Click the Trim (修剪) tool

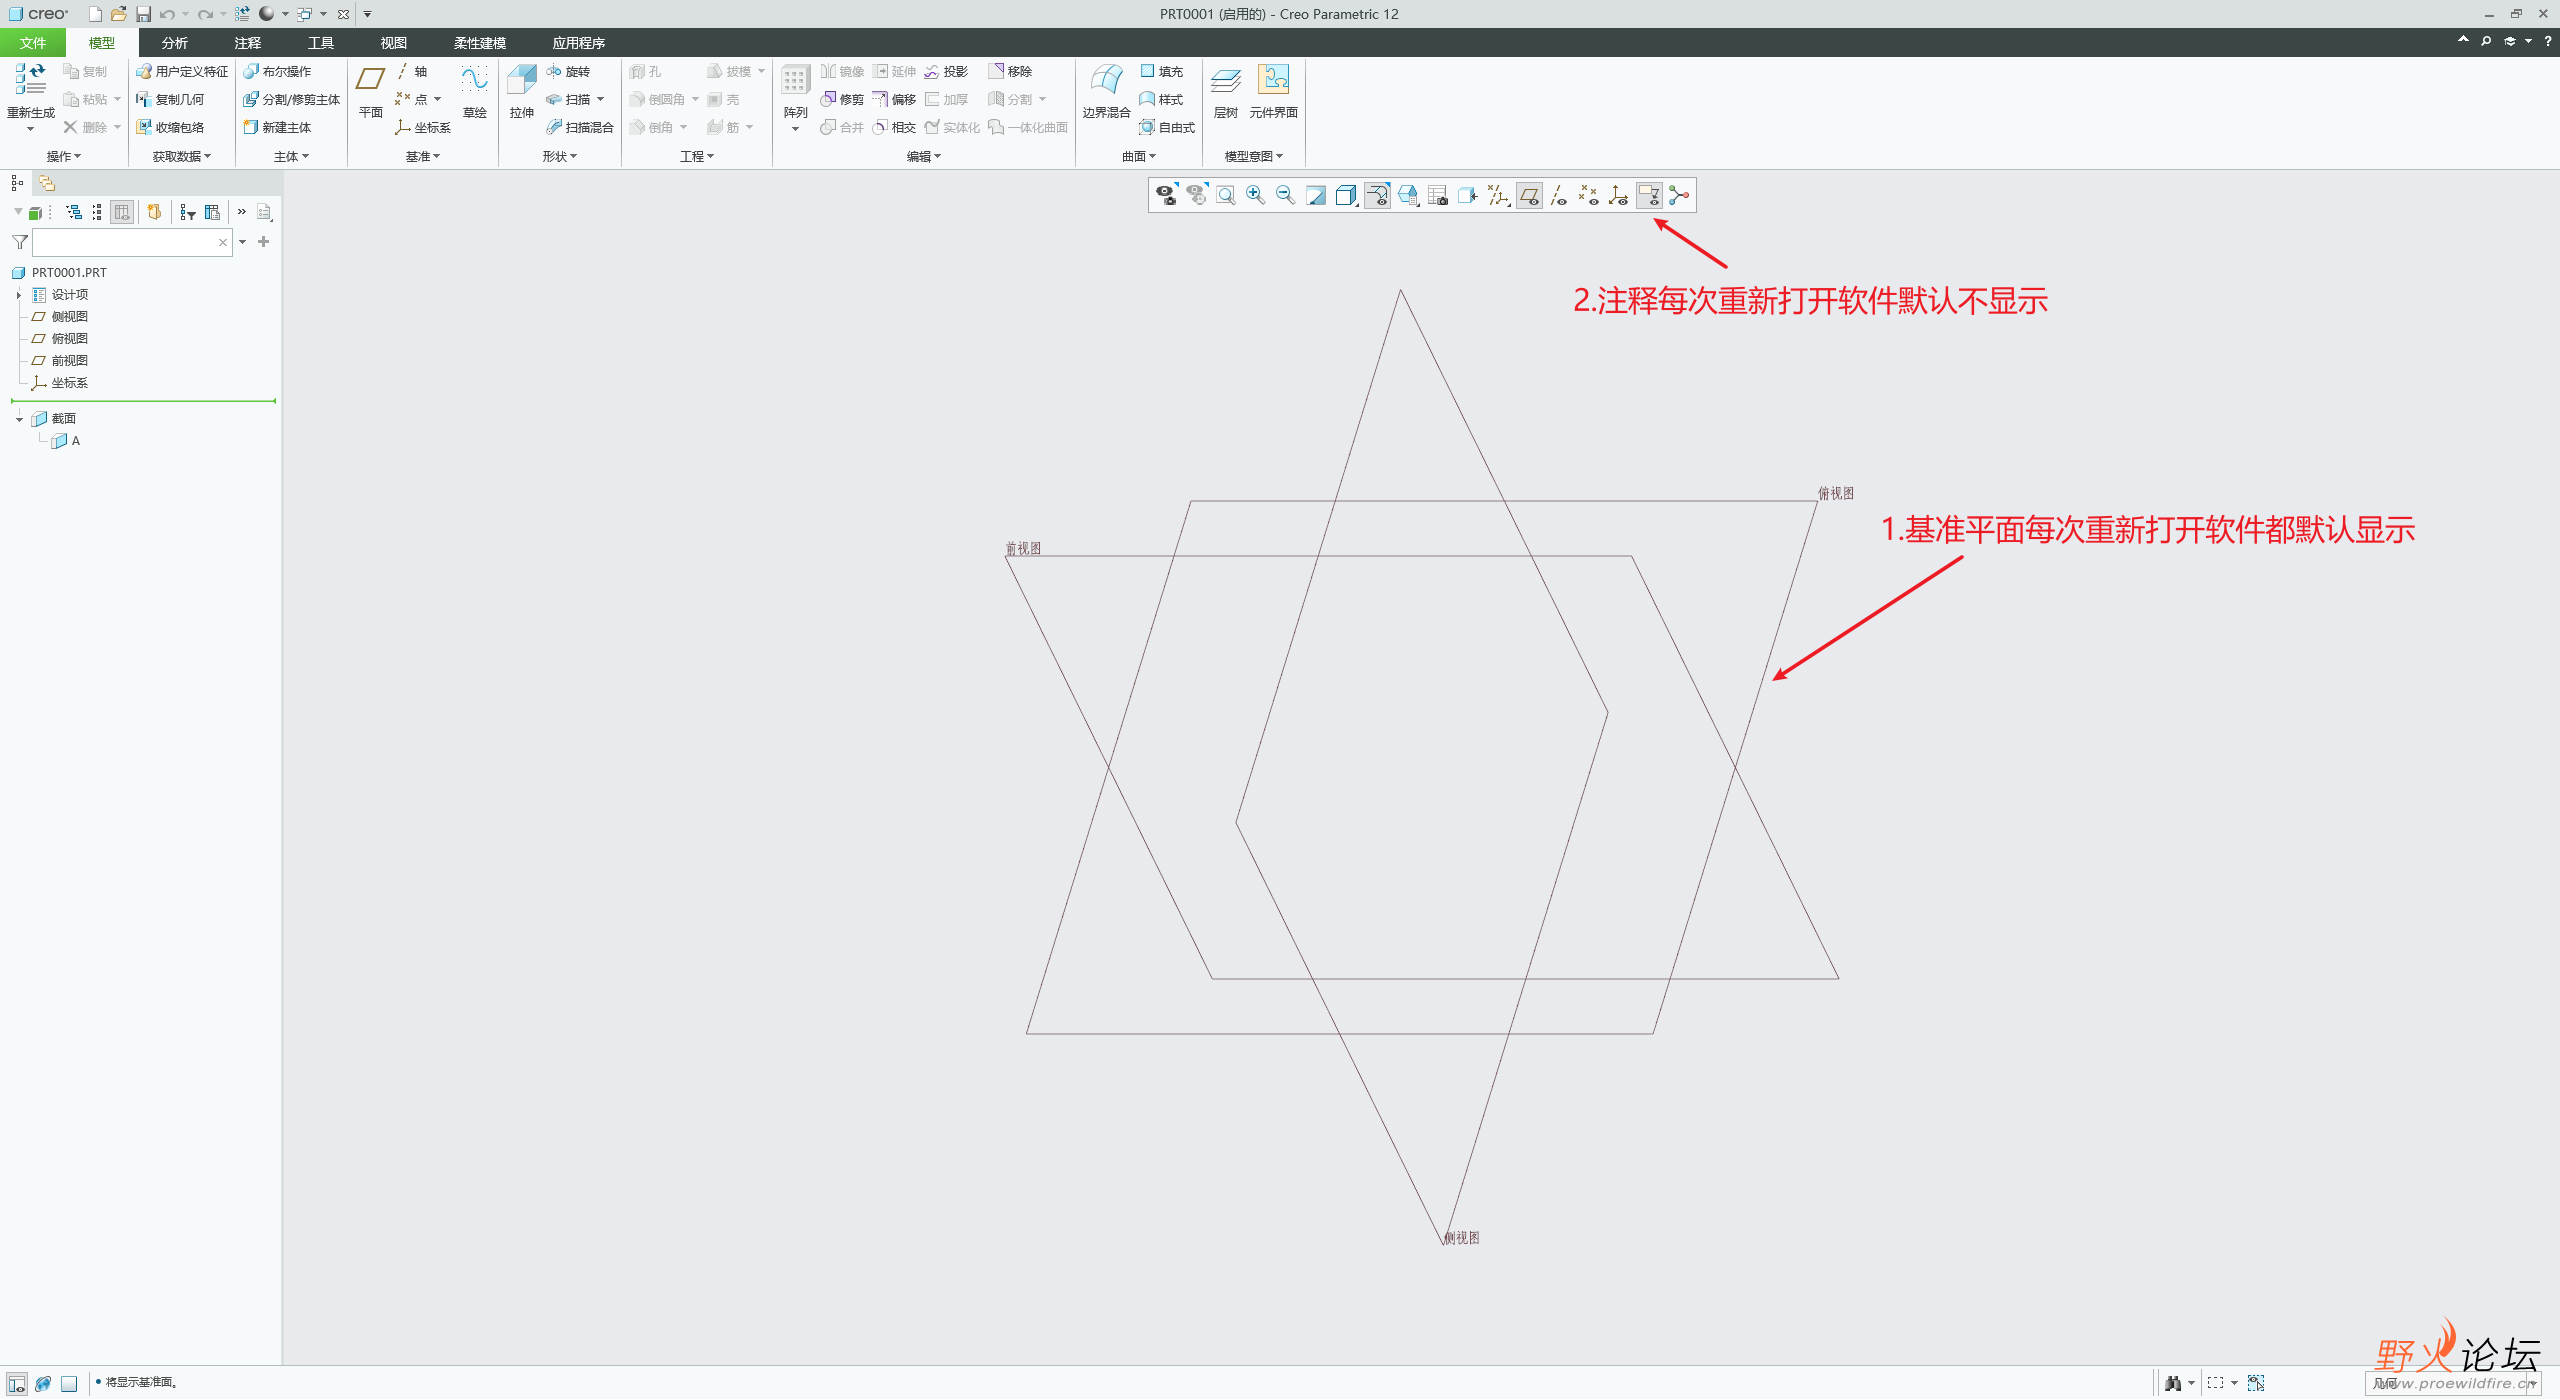pos(842,100)
